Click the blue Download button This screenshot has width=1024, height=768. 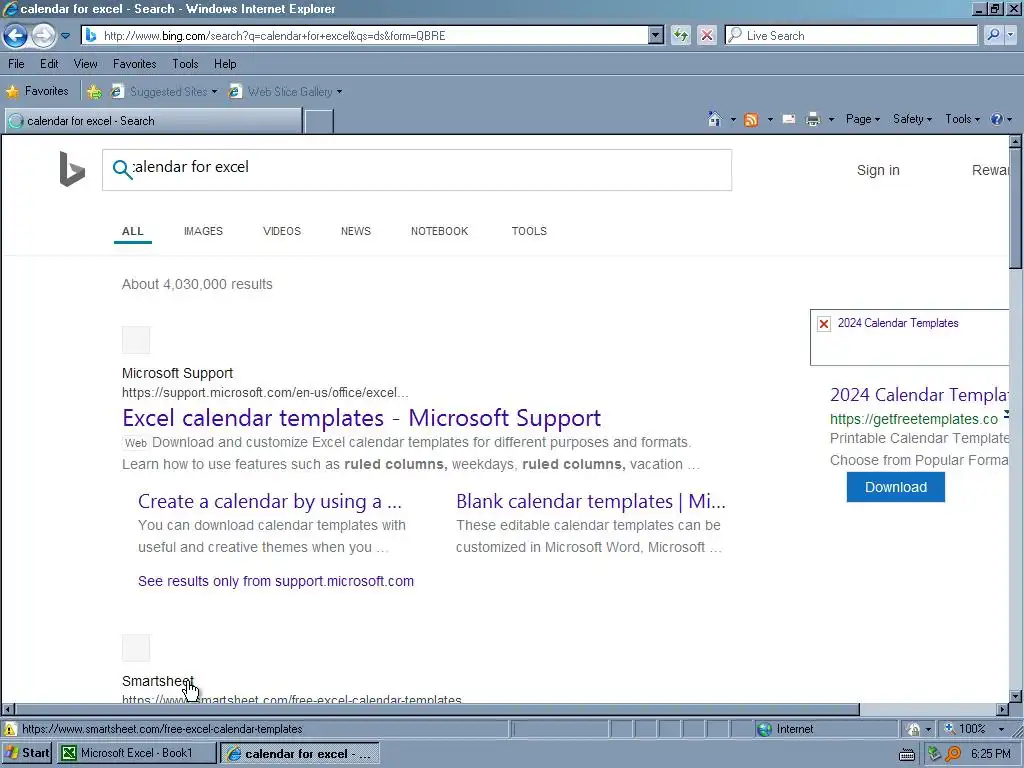point(895,487)
